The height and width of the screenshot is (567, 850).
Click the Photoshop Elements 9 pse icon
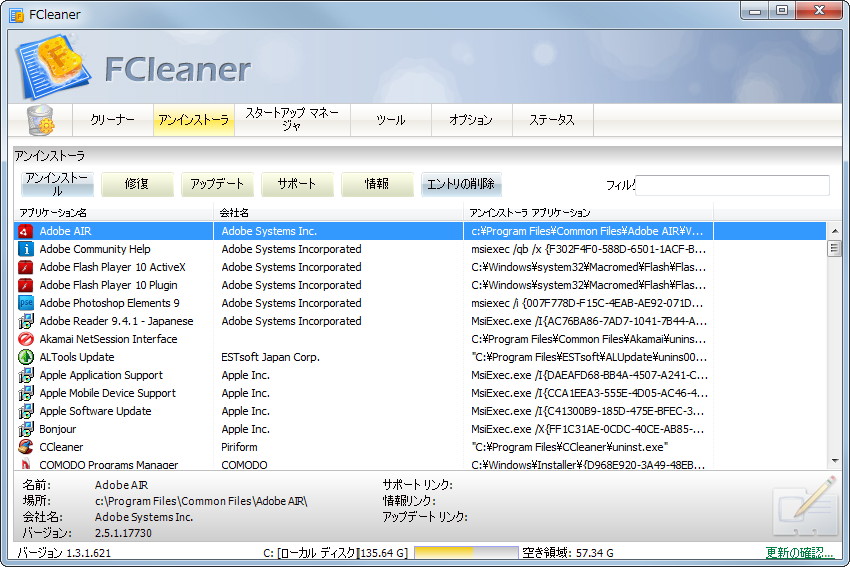point(25,303)
